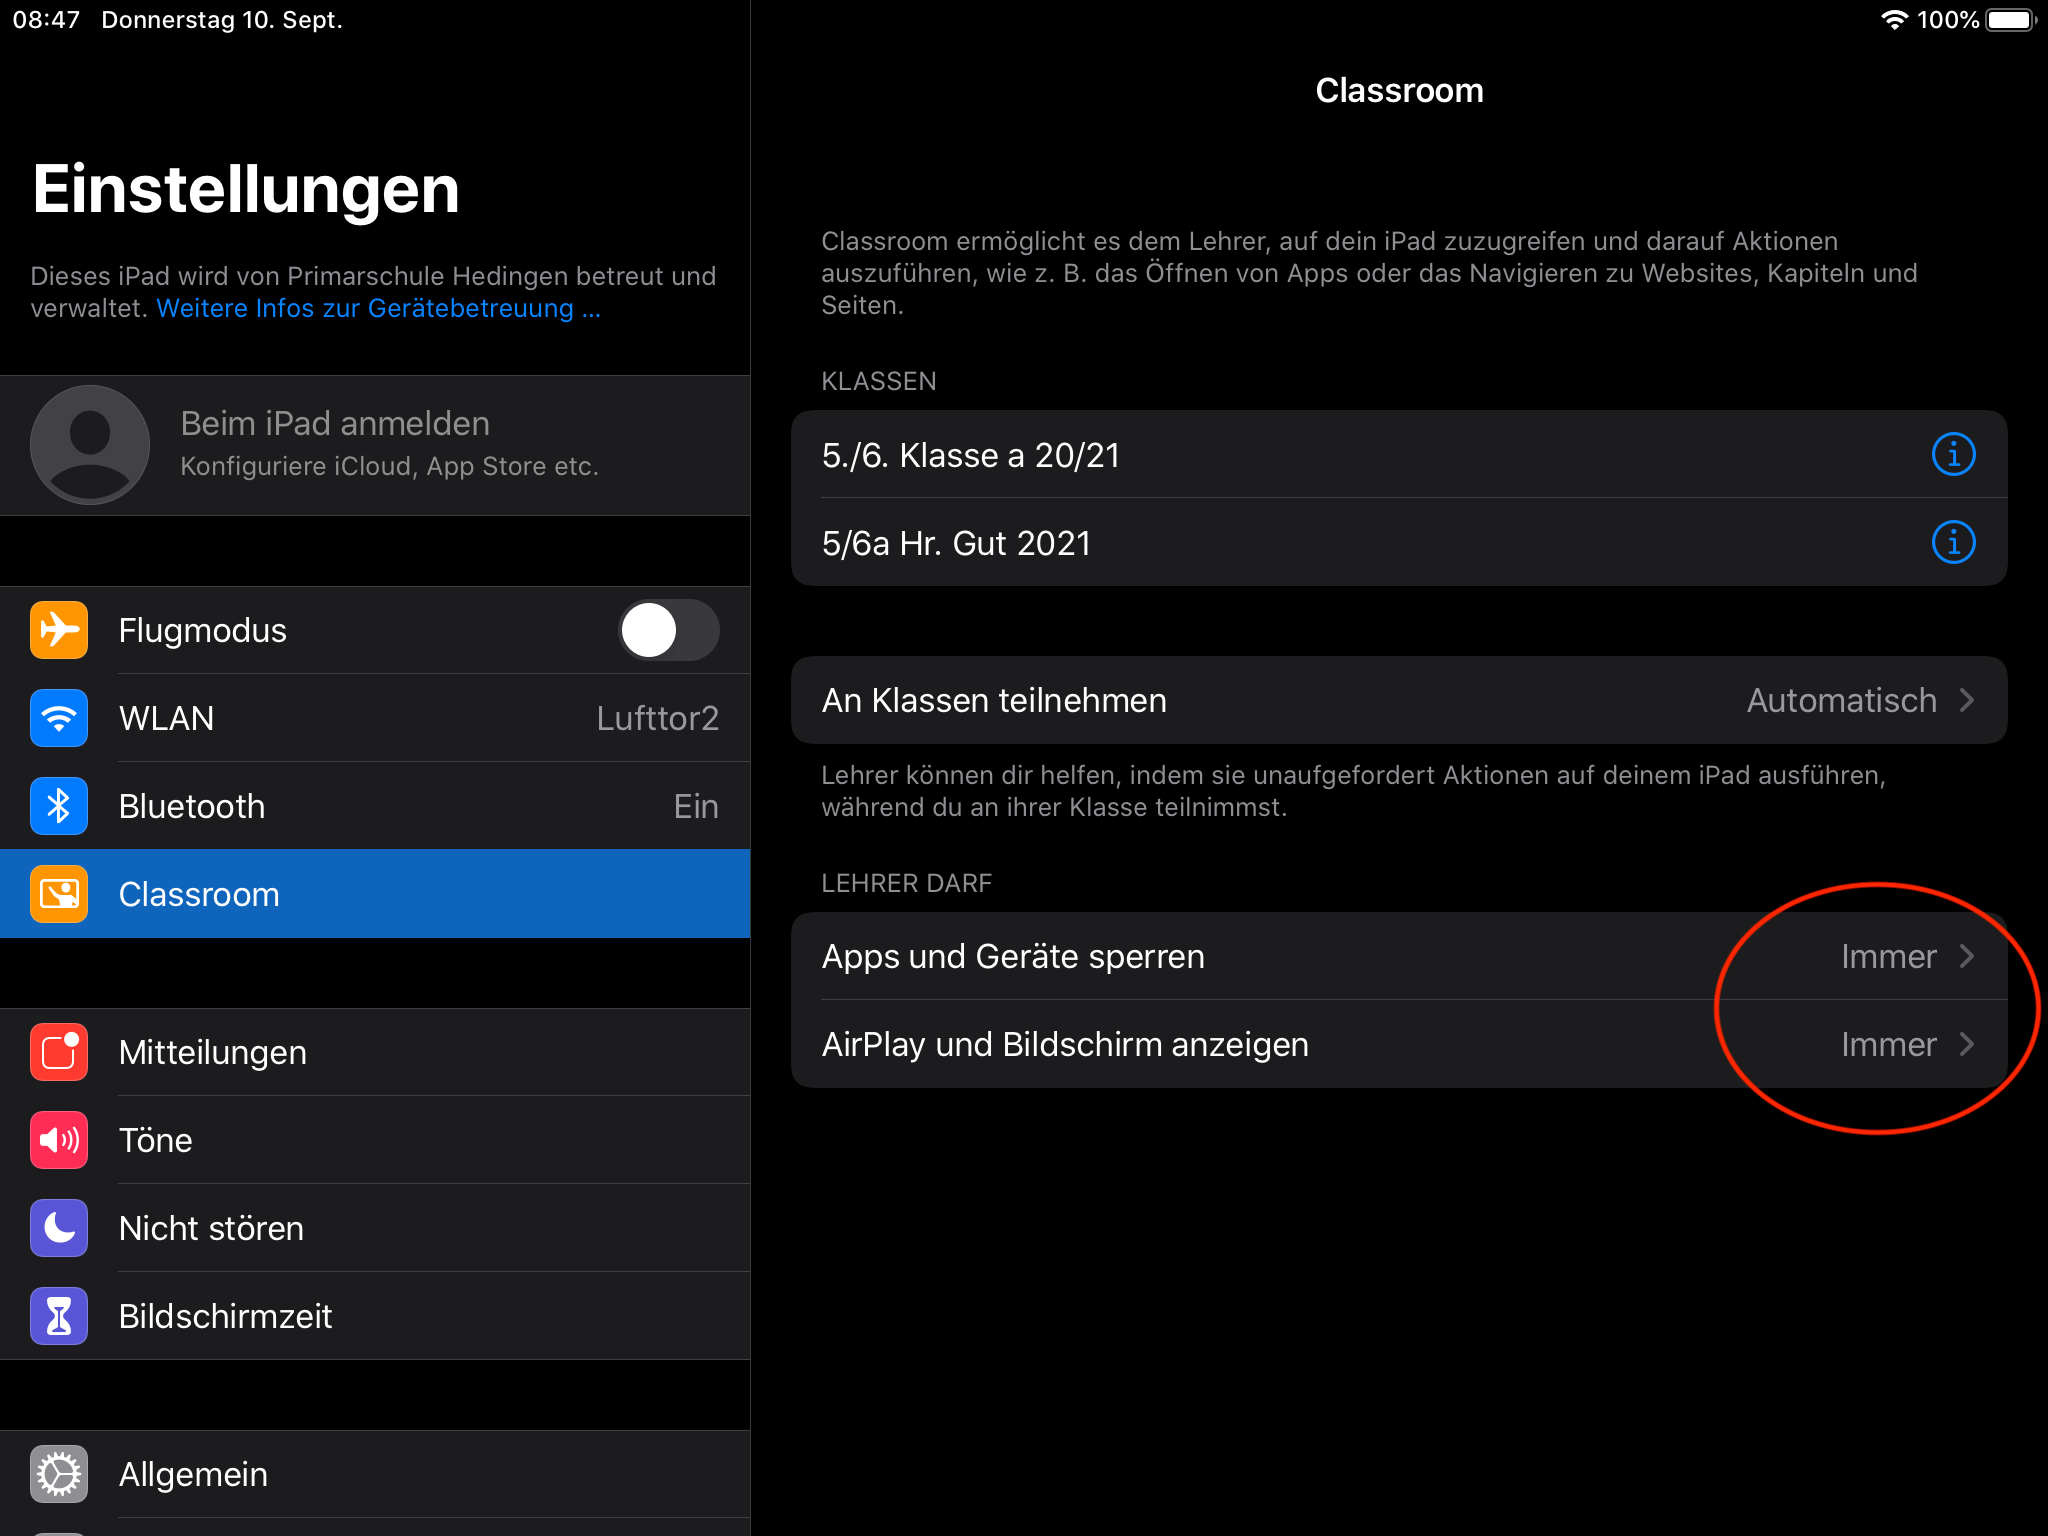Open An Klassen teilnehmen Automatisch setting
Image resolution: width=2048 pixels, height=1536 pixels.
[x=1398, y=700]
